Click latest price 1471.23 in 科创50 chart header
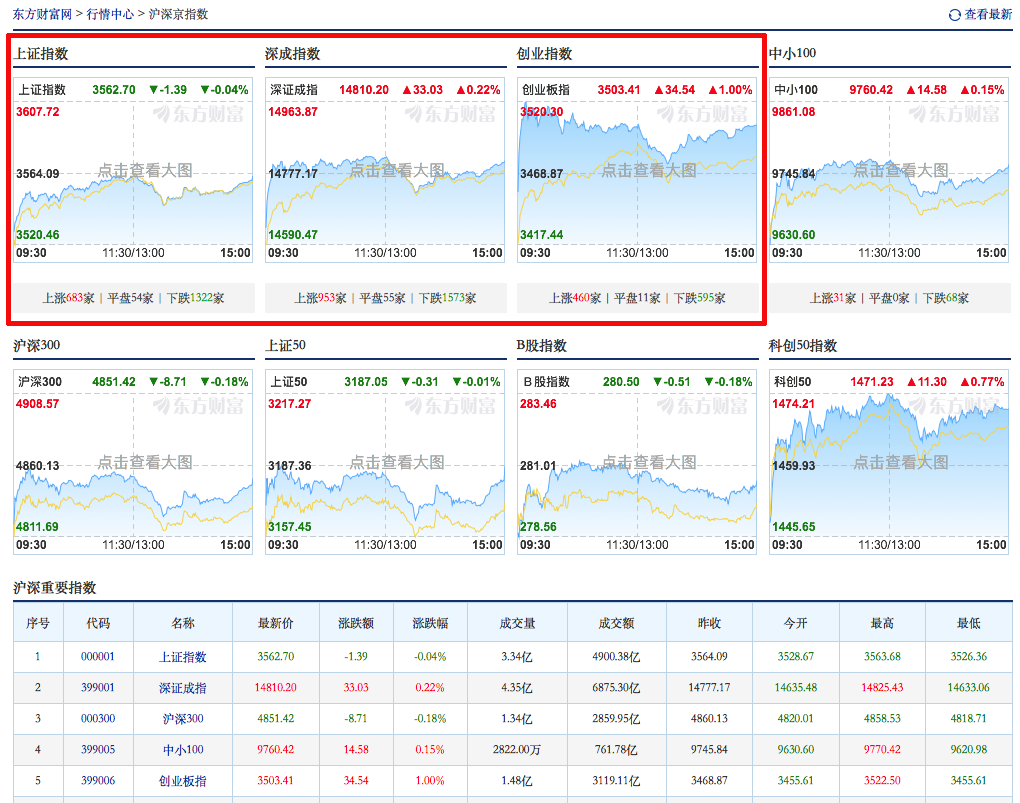 (872, 382)
